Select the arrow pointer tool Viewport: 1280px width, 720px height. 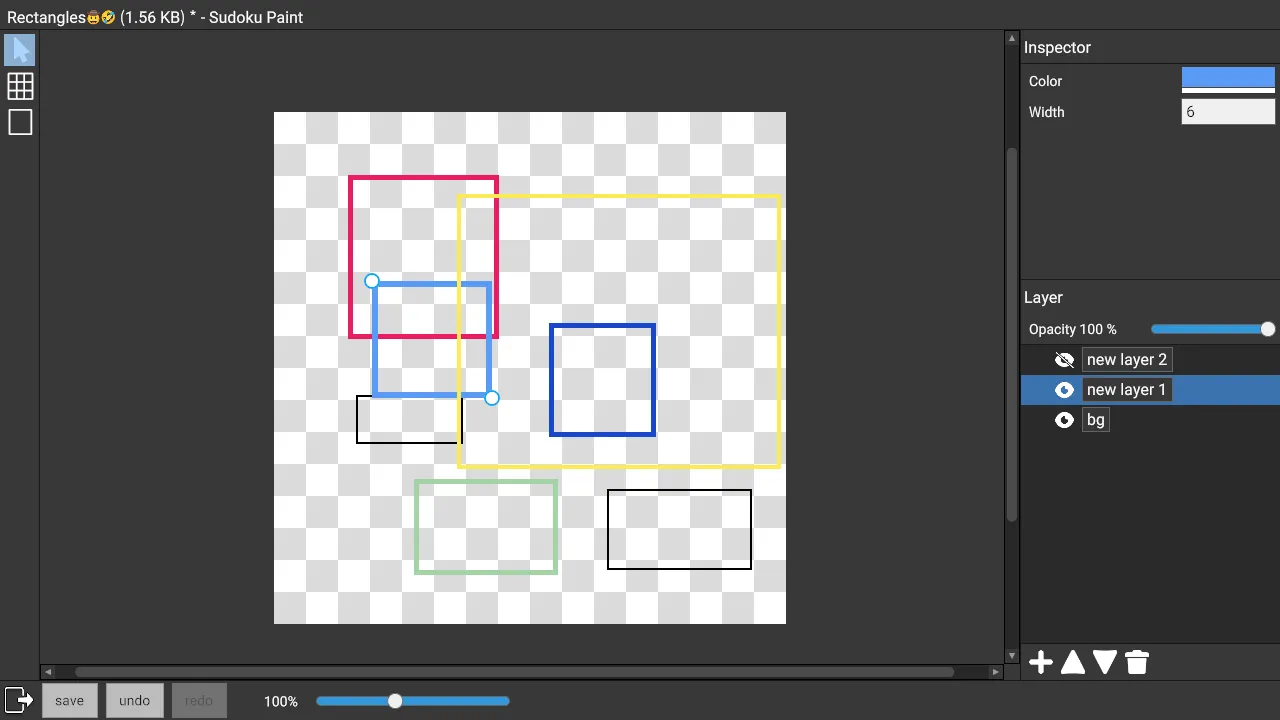(20, 50)
